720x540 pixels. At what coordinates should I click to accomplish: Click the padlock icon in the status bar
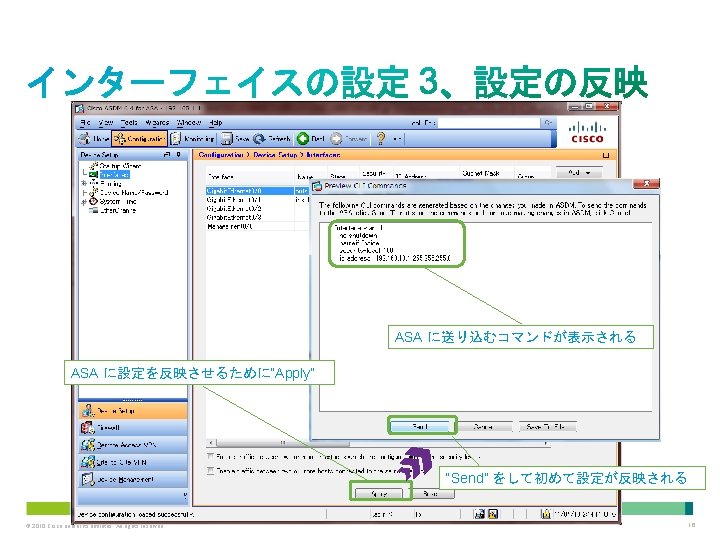(546, 514)
